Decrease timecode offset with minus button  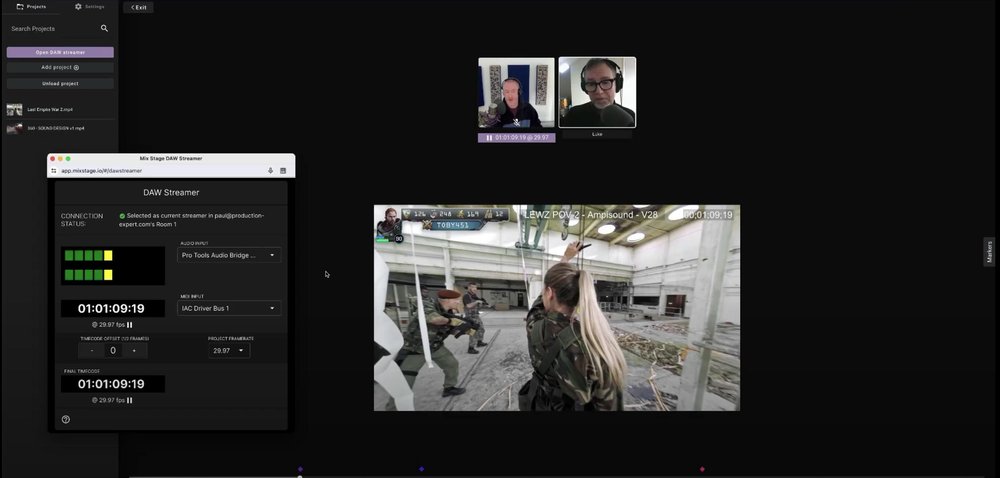tap(92, 351)
